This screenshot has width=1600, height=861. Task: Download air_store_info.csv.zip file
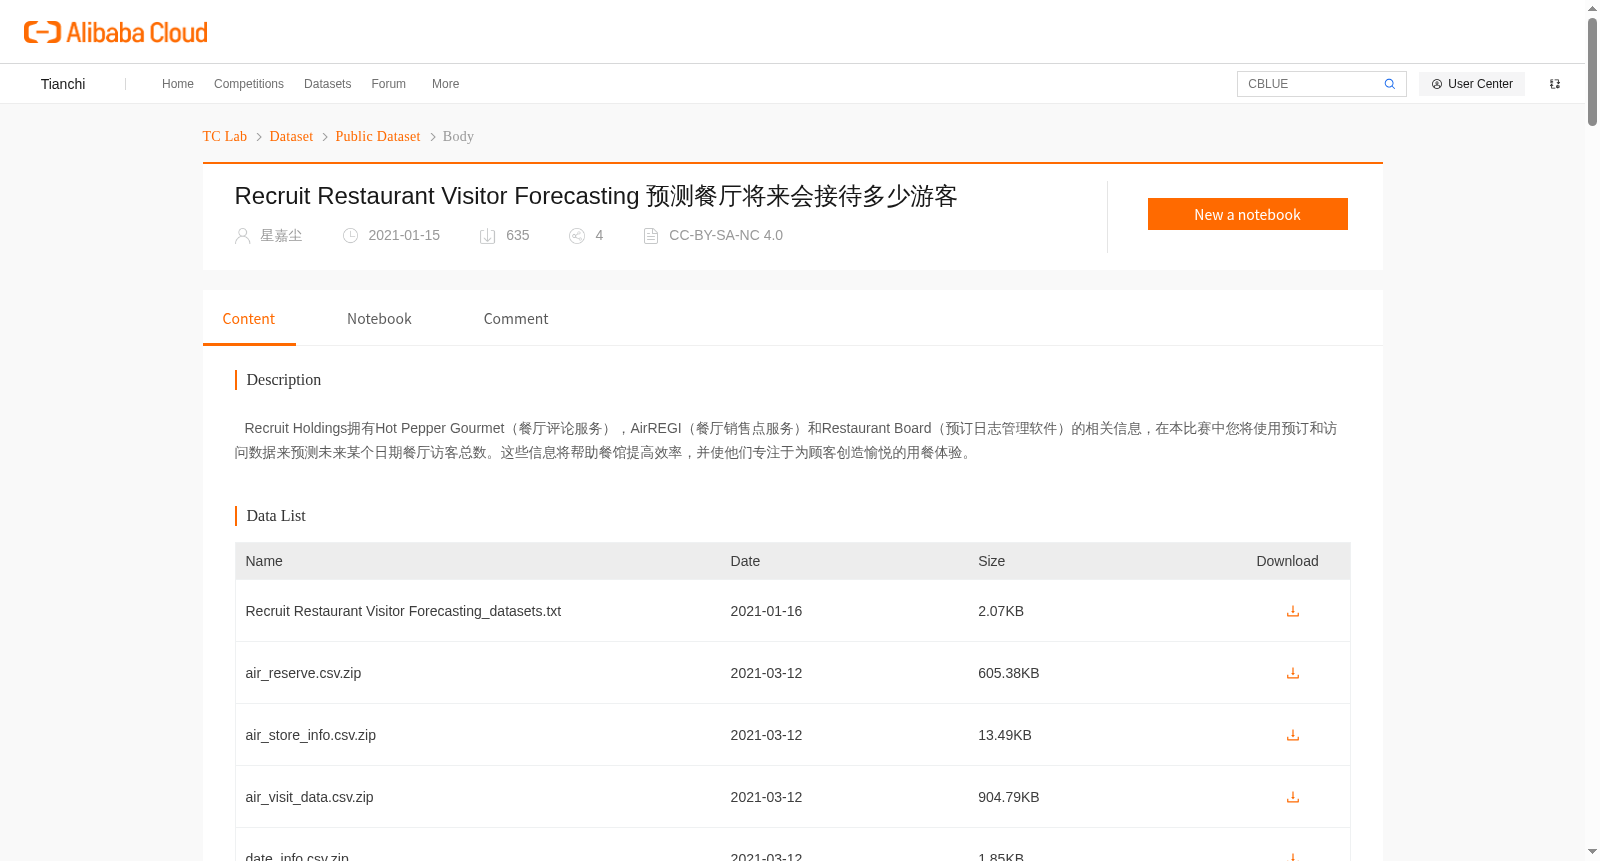pyautogui.click(x=1293, y=735)
